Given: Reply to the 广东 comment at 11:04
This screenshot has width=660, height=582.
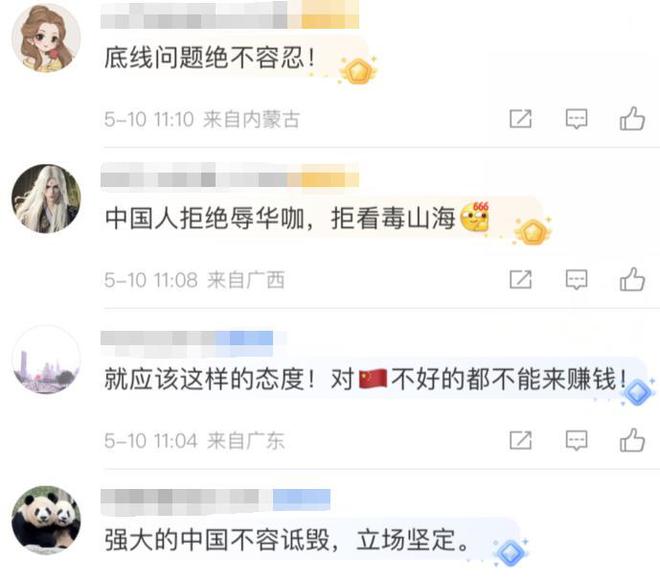Looking at the screenshot, I should pyautogui.click(x=576, y=440).
